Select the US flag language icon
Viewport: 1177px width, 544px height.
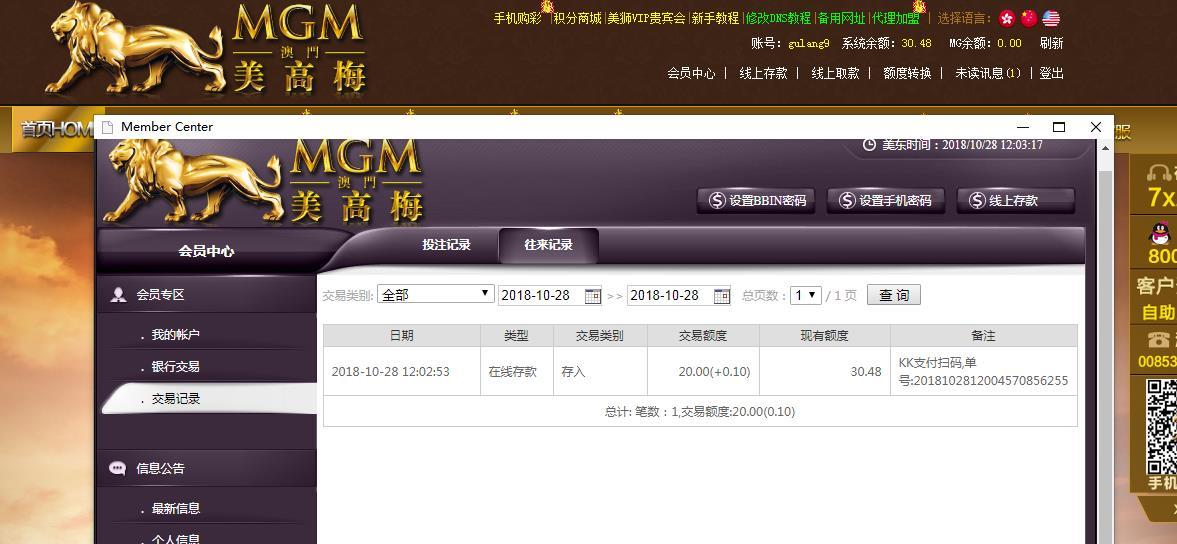[x=1051, y=18]
